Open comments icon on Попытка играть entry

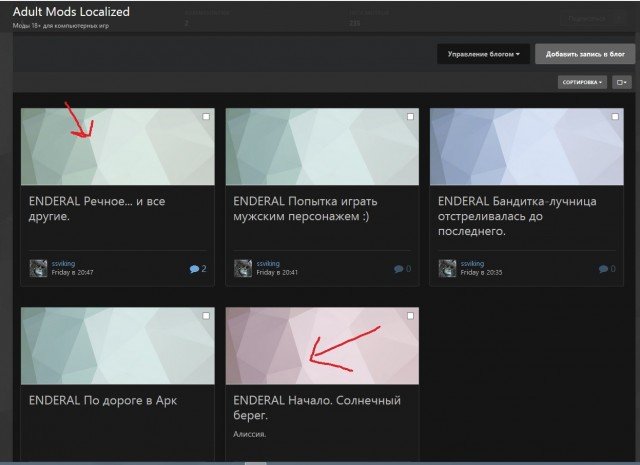tap(401, 269)
